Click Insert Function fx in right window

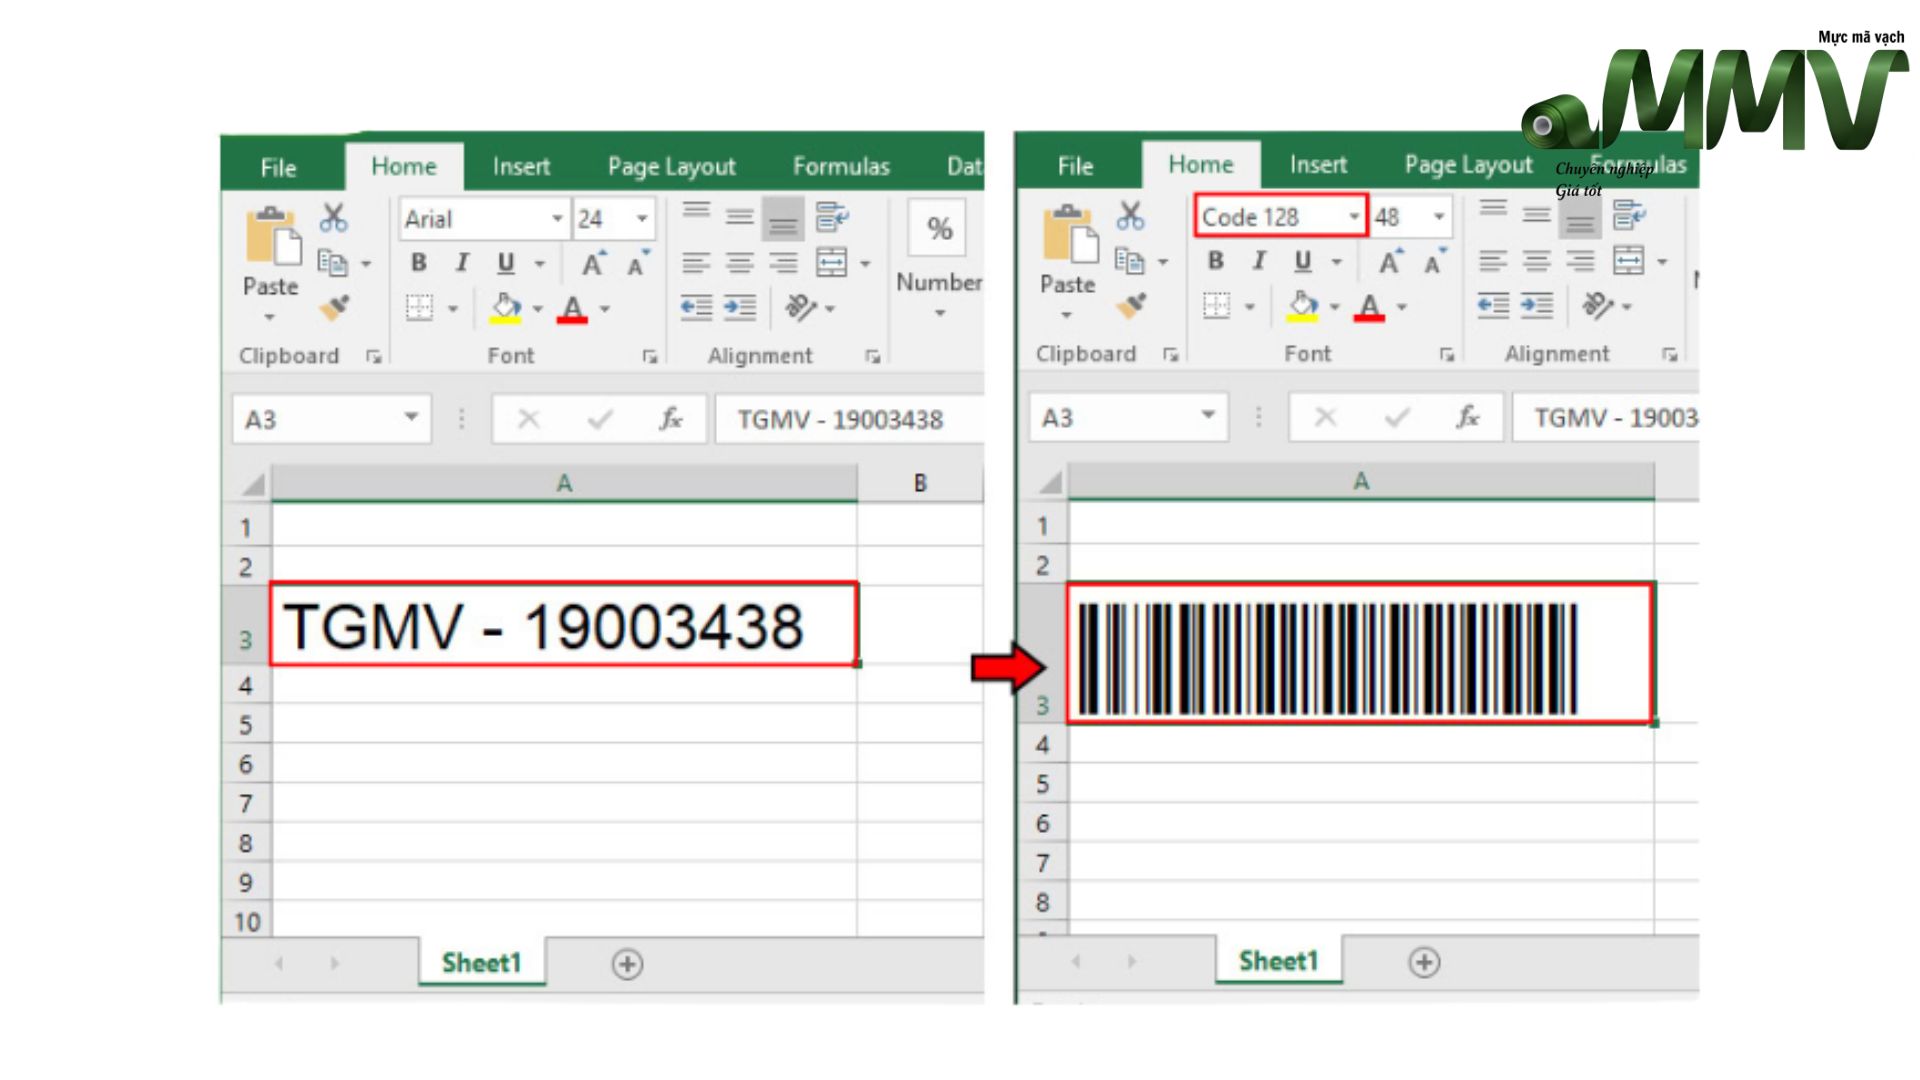pyautogui.click(x=1468, y=417)
